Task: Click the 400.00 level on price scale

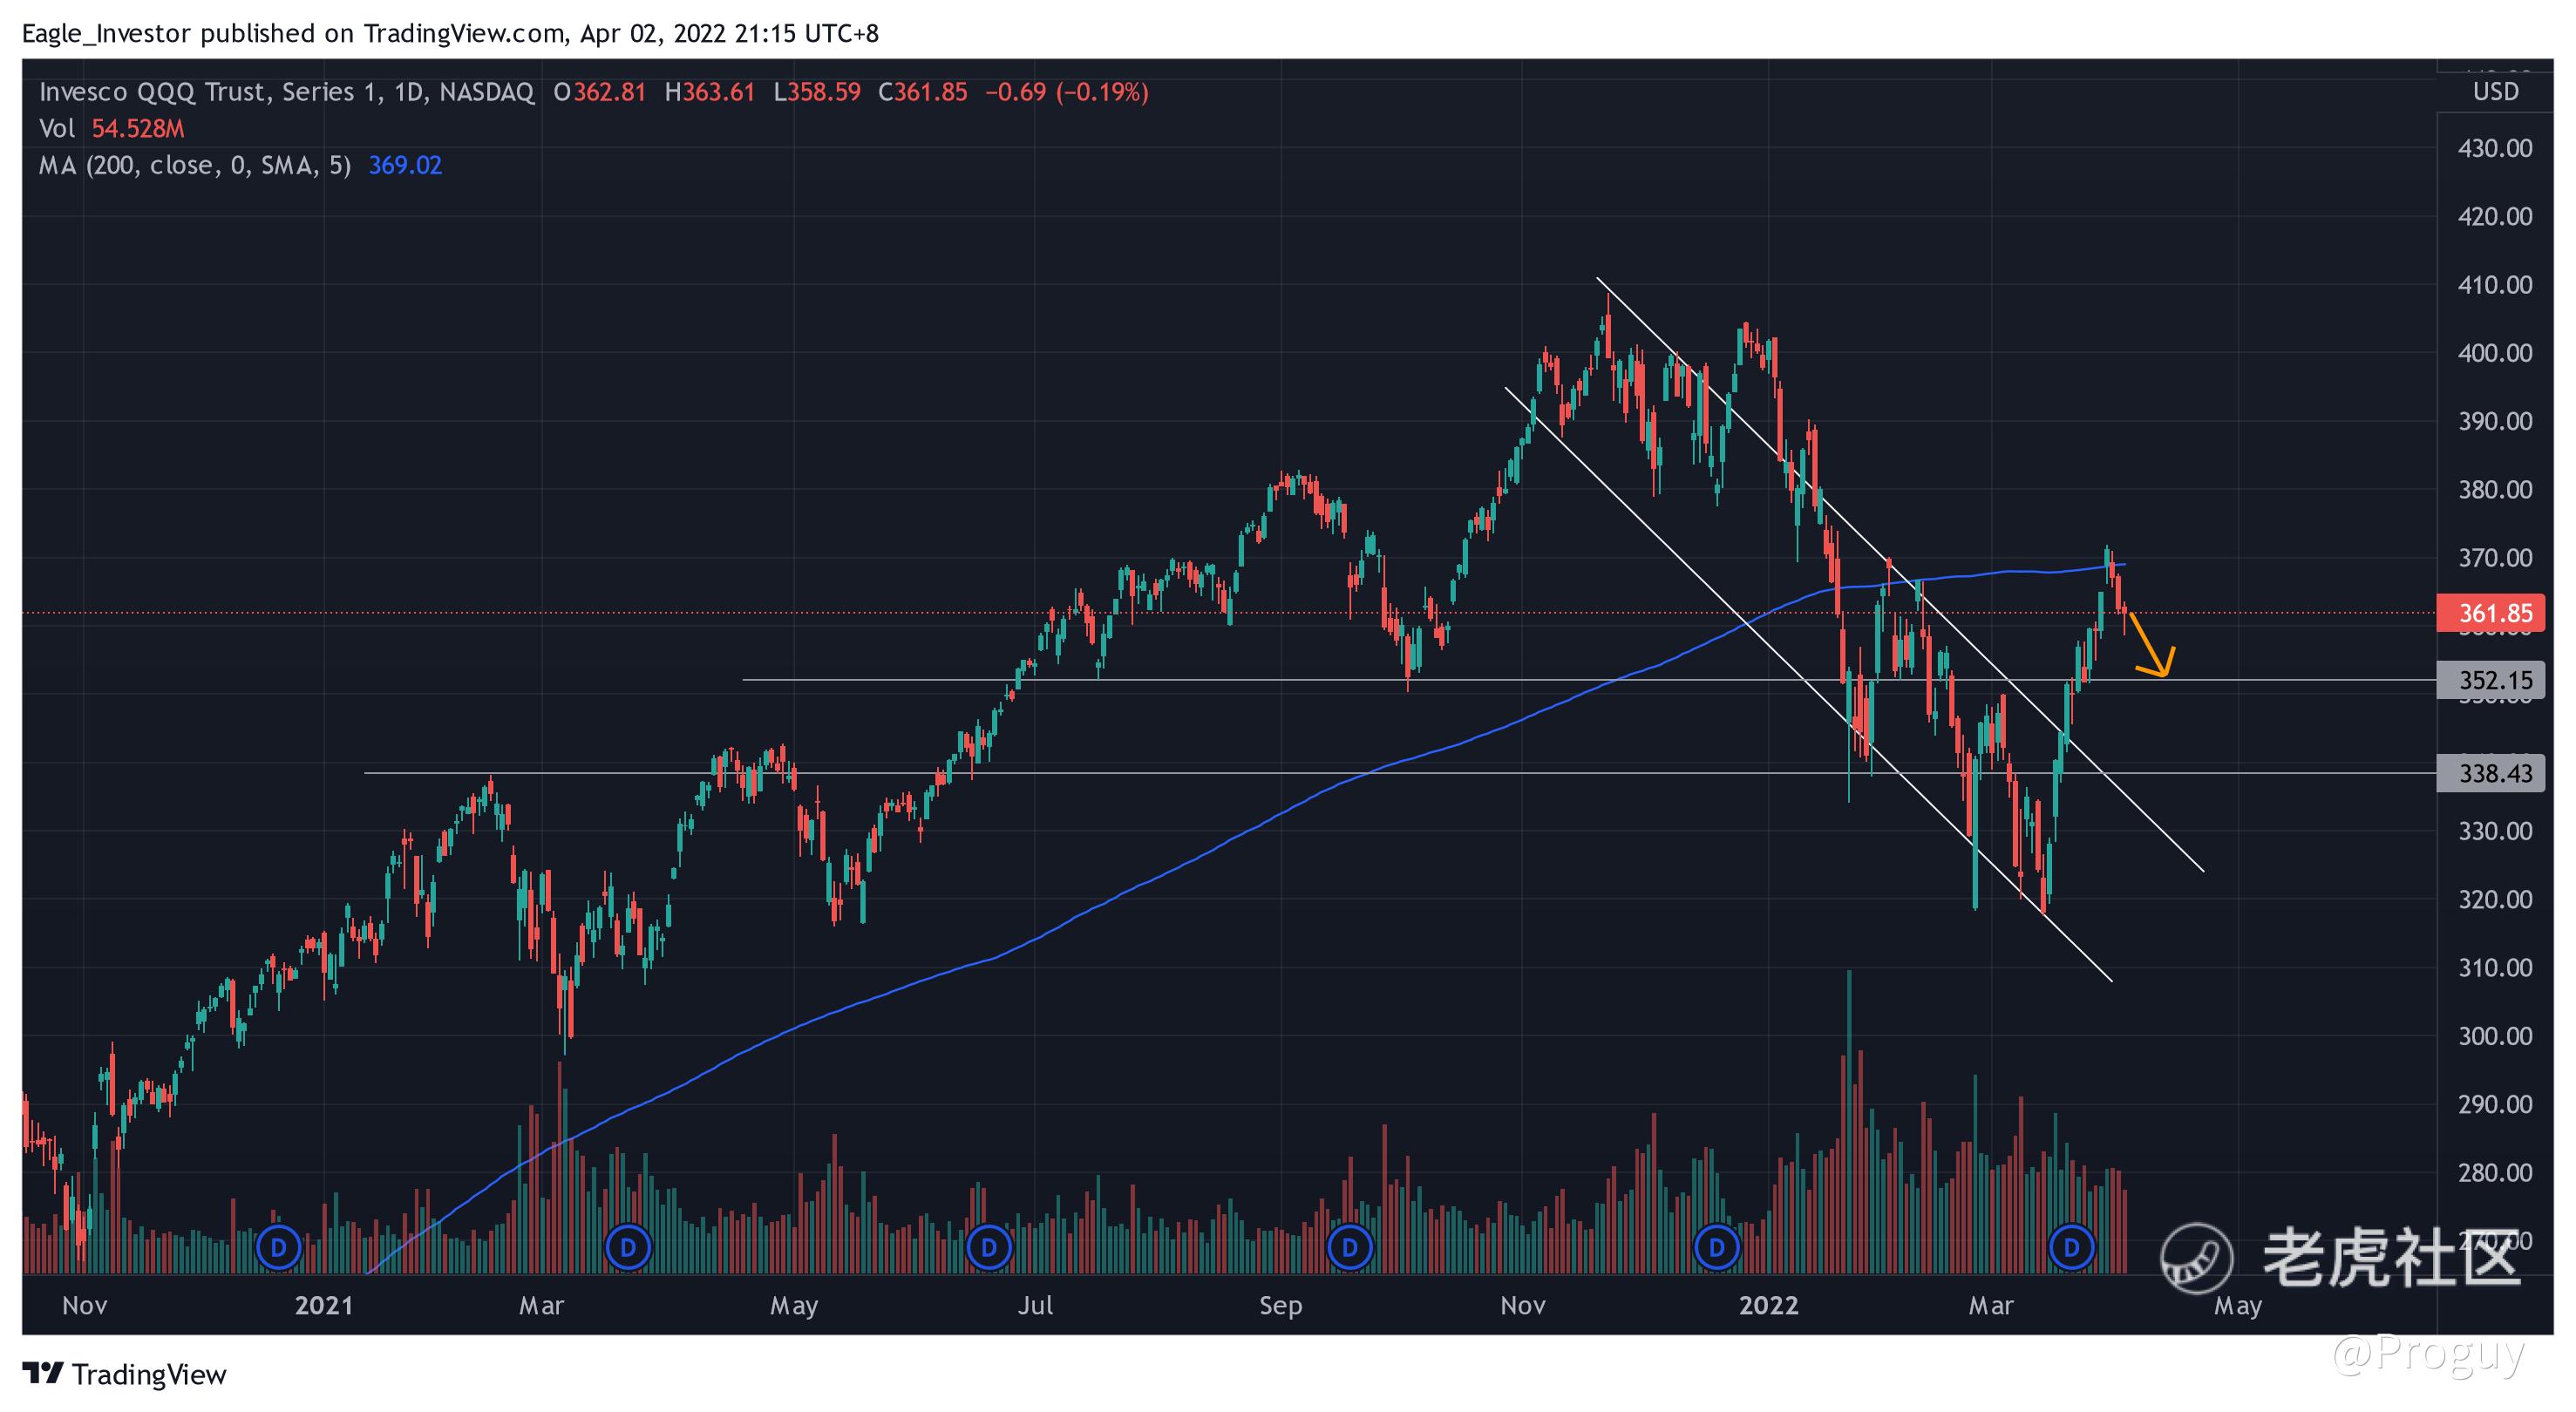Action: tap(2495, 353)
